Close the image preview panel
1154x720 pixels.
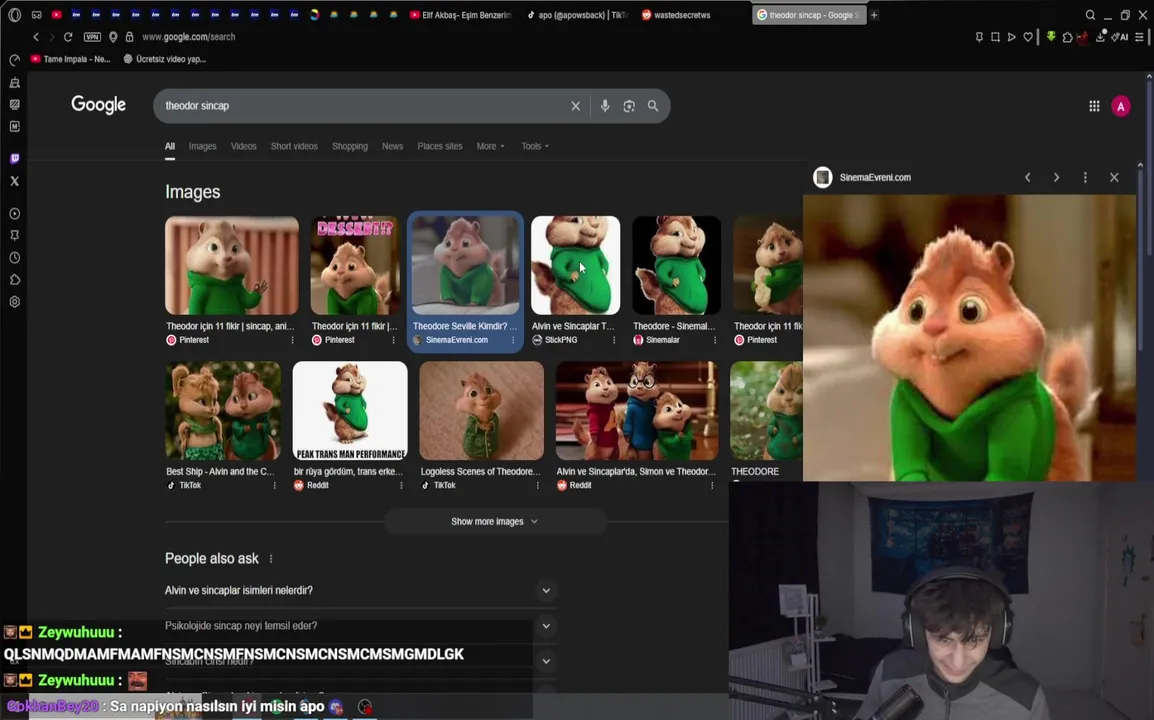1114,177
